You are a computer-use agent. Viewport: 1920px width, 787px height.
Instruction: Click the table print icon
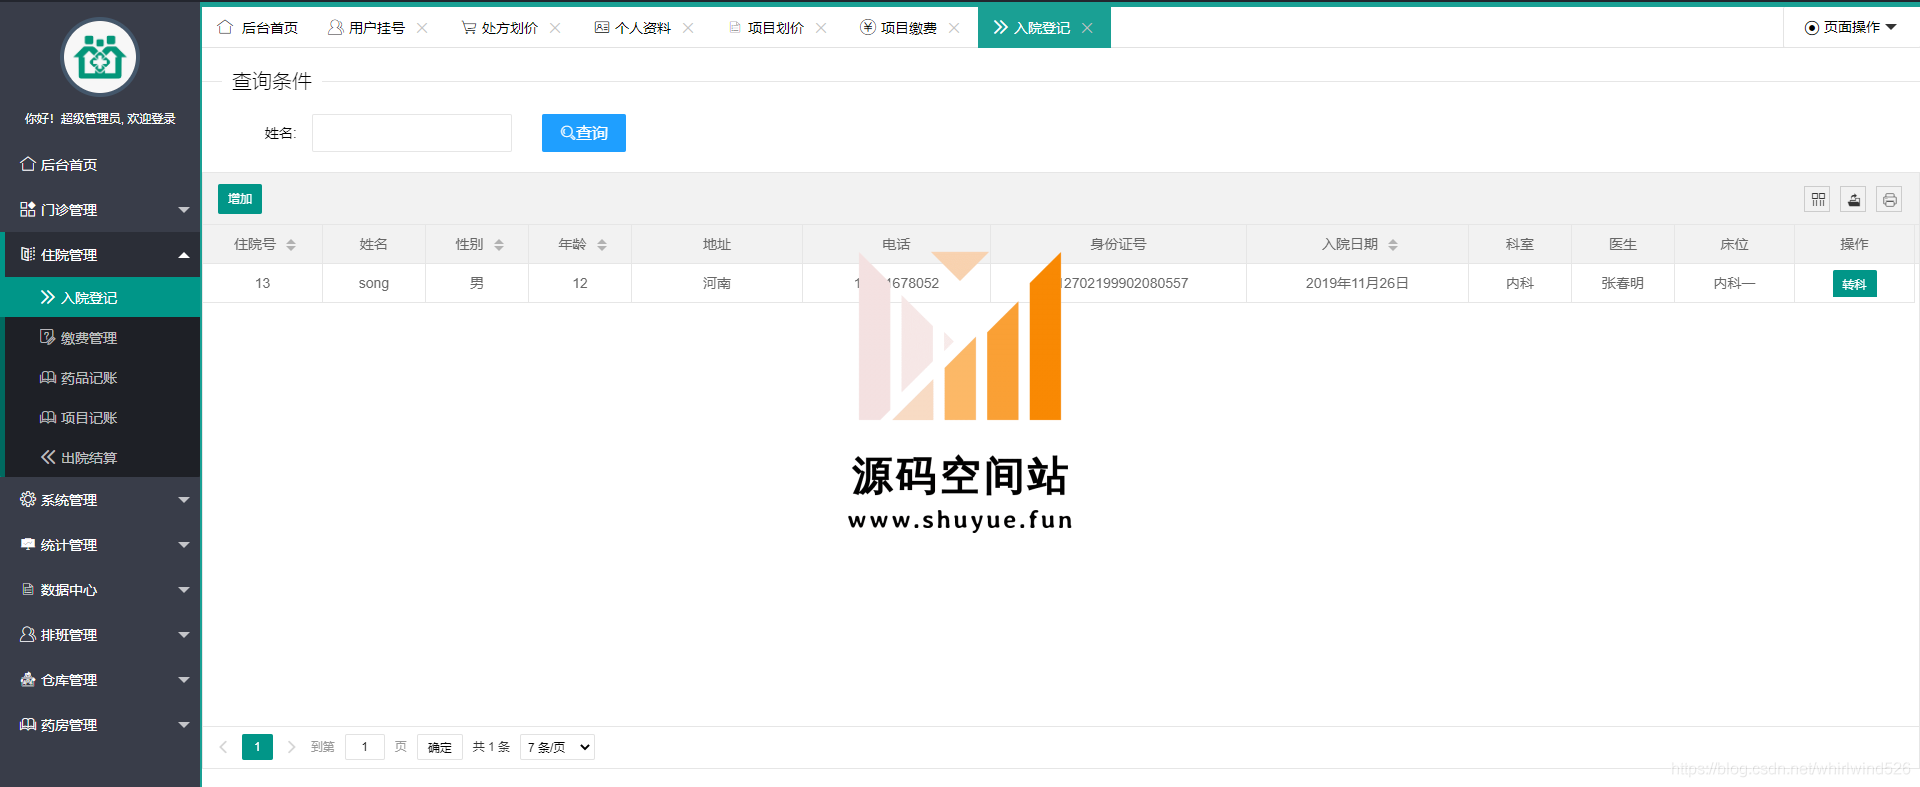pos(1890,200)
